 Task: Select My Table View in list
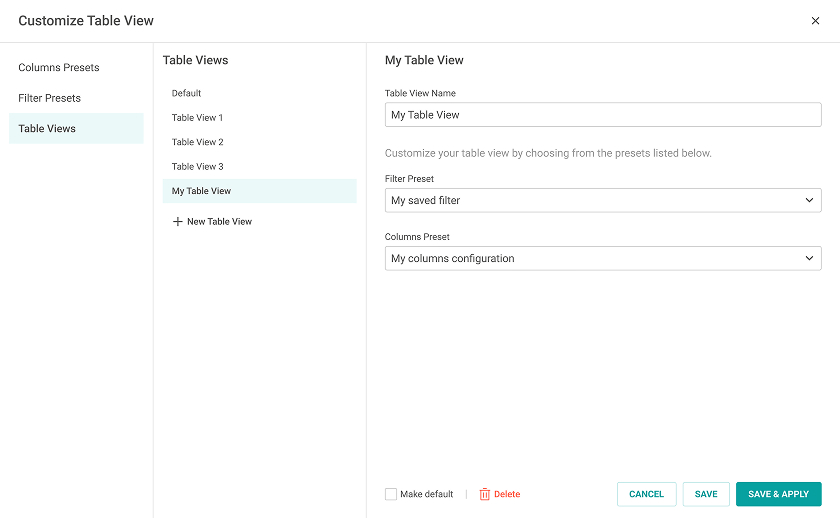[x=259, y=191]
